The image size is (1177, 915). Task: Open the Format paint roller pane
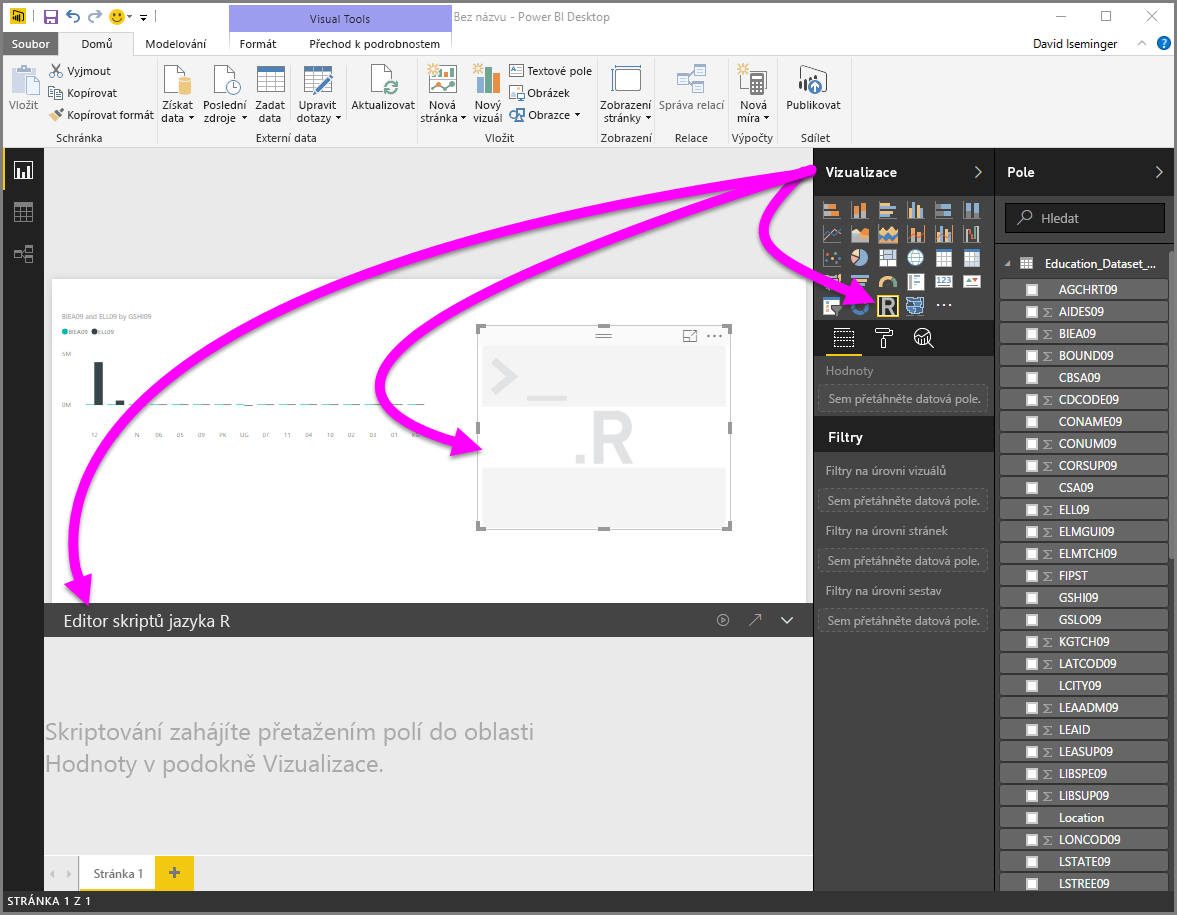click(x=882, y=338)
